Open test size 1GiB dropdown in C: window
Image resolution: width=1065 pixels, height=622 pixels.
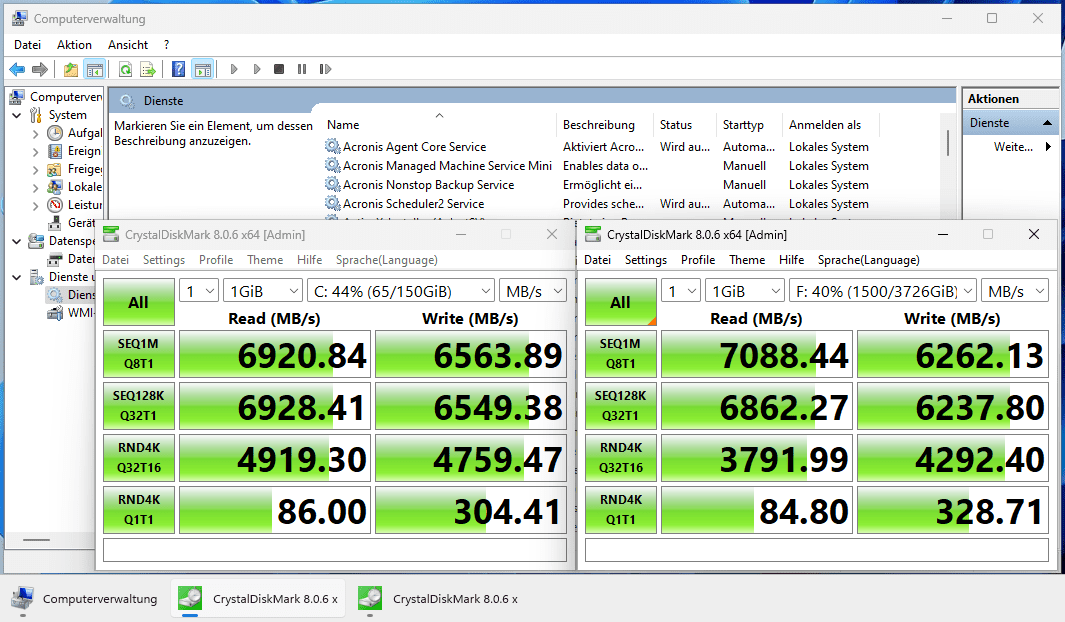tap(263, 291)
